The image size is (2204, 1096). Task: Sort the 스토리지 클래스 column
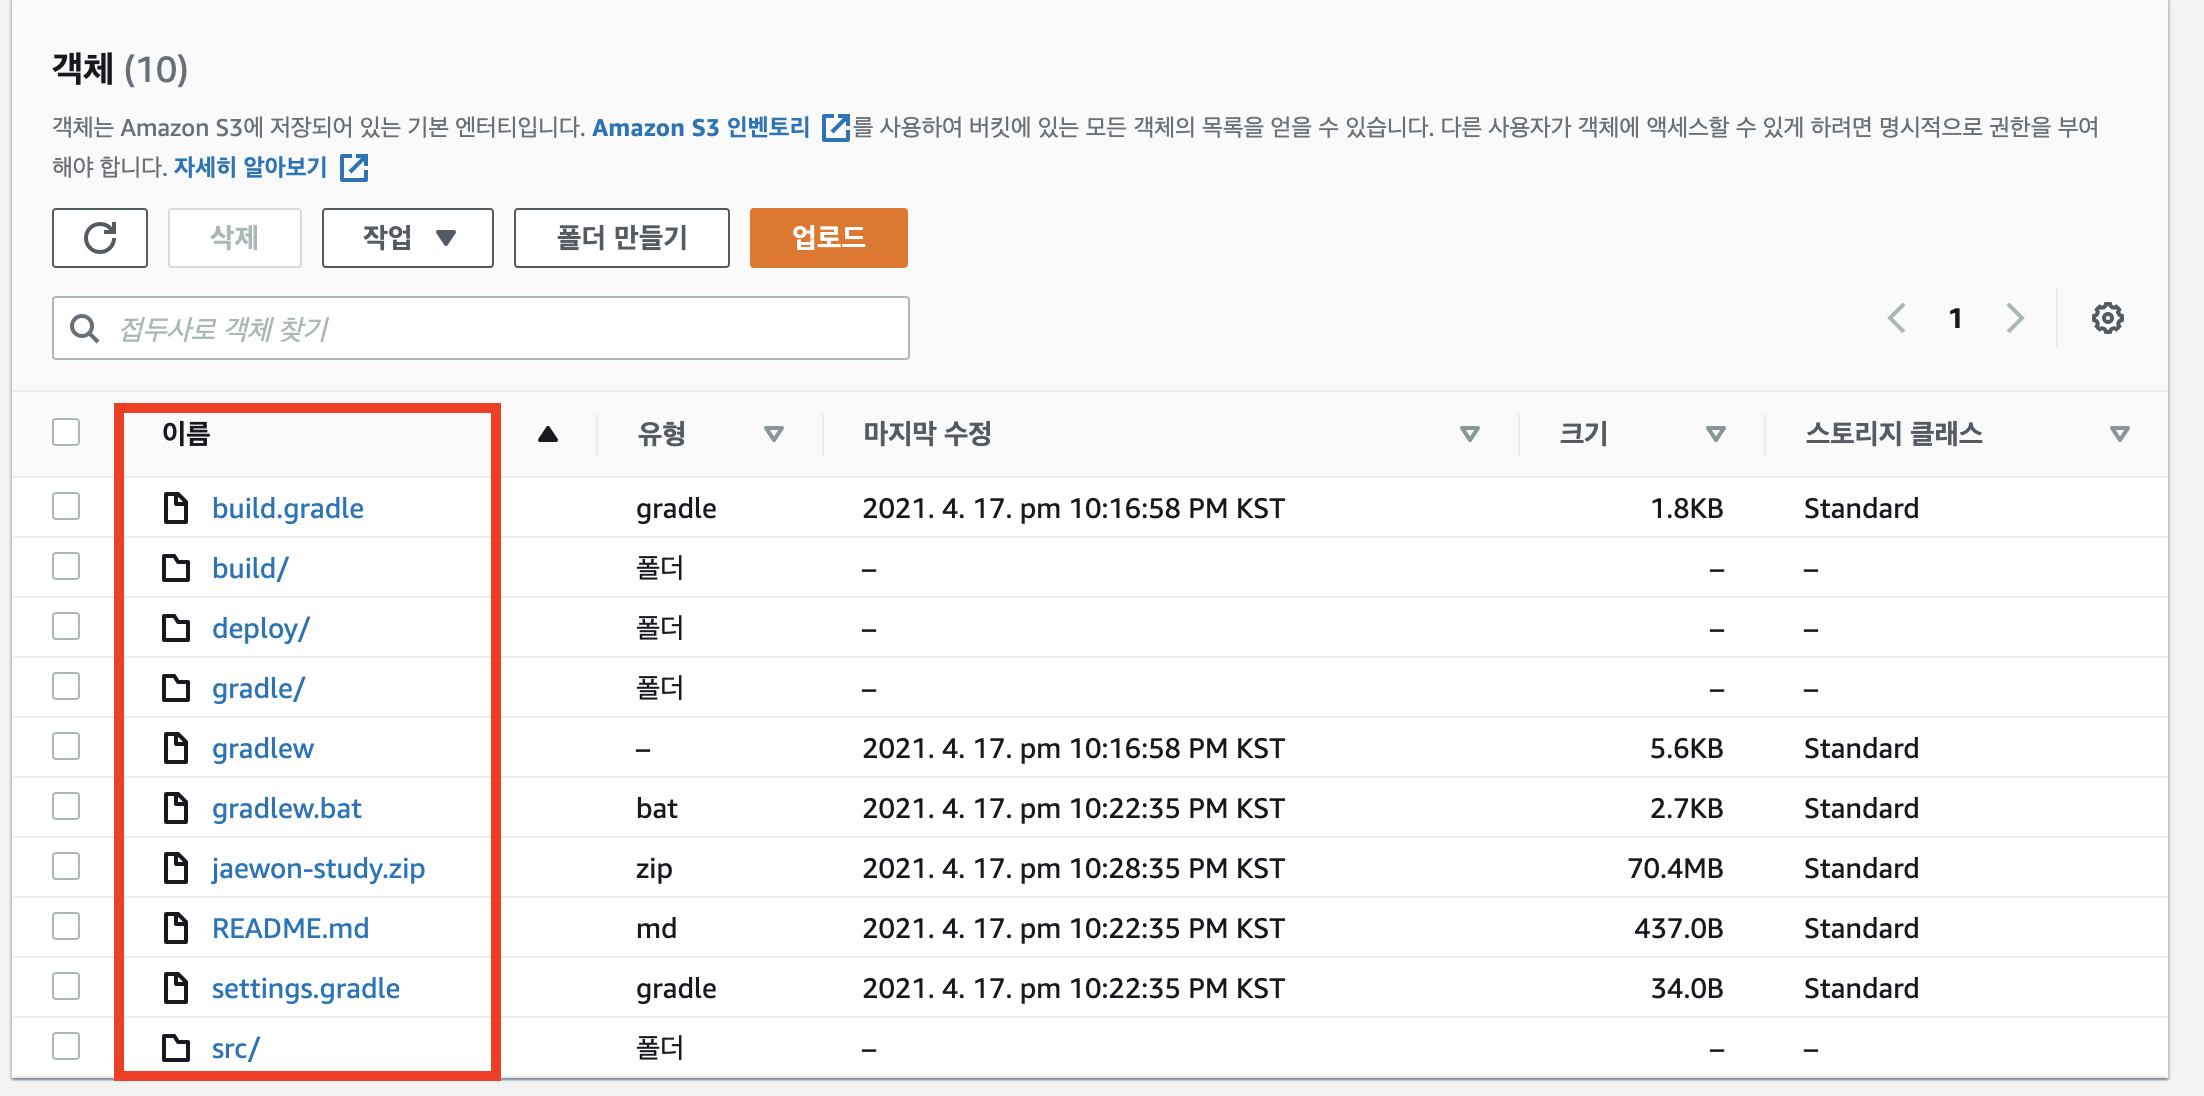tap(2119, 434)
